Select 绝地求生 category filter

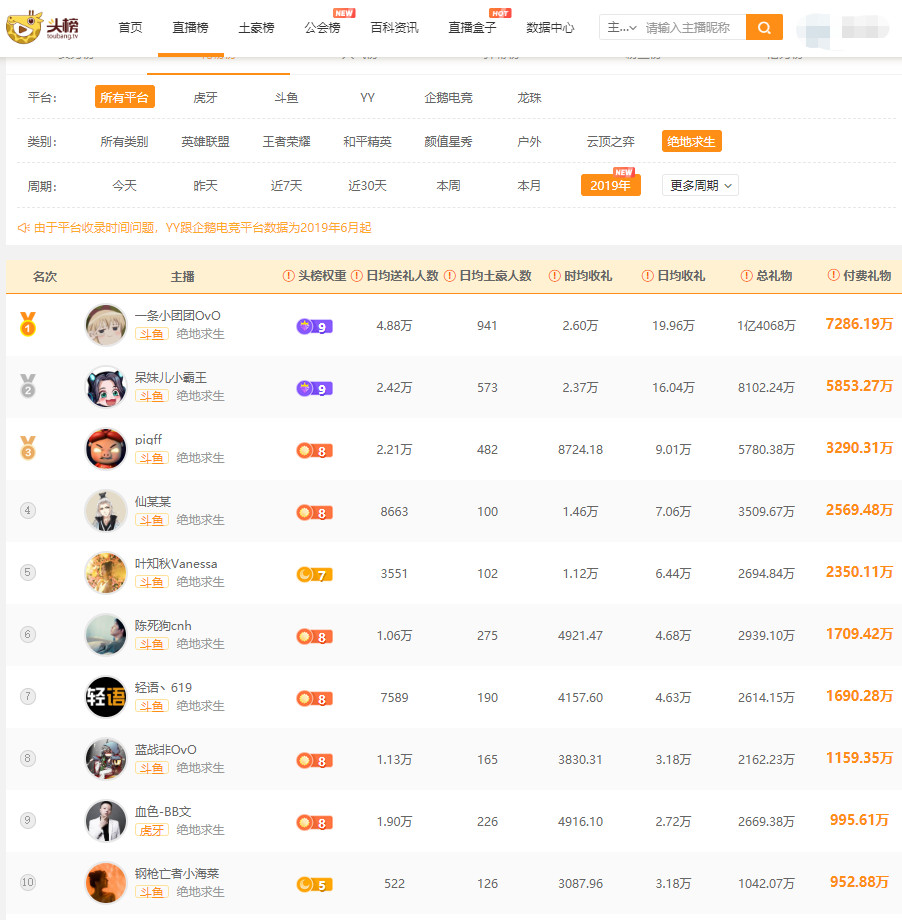(691, 141)
